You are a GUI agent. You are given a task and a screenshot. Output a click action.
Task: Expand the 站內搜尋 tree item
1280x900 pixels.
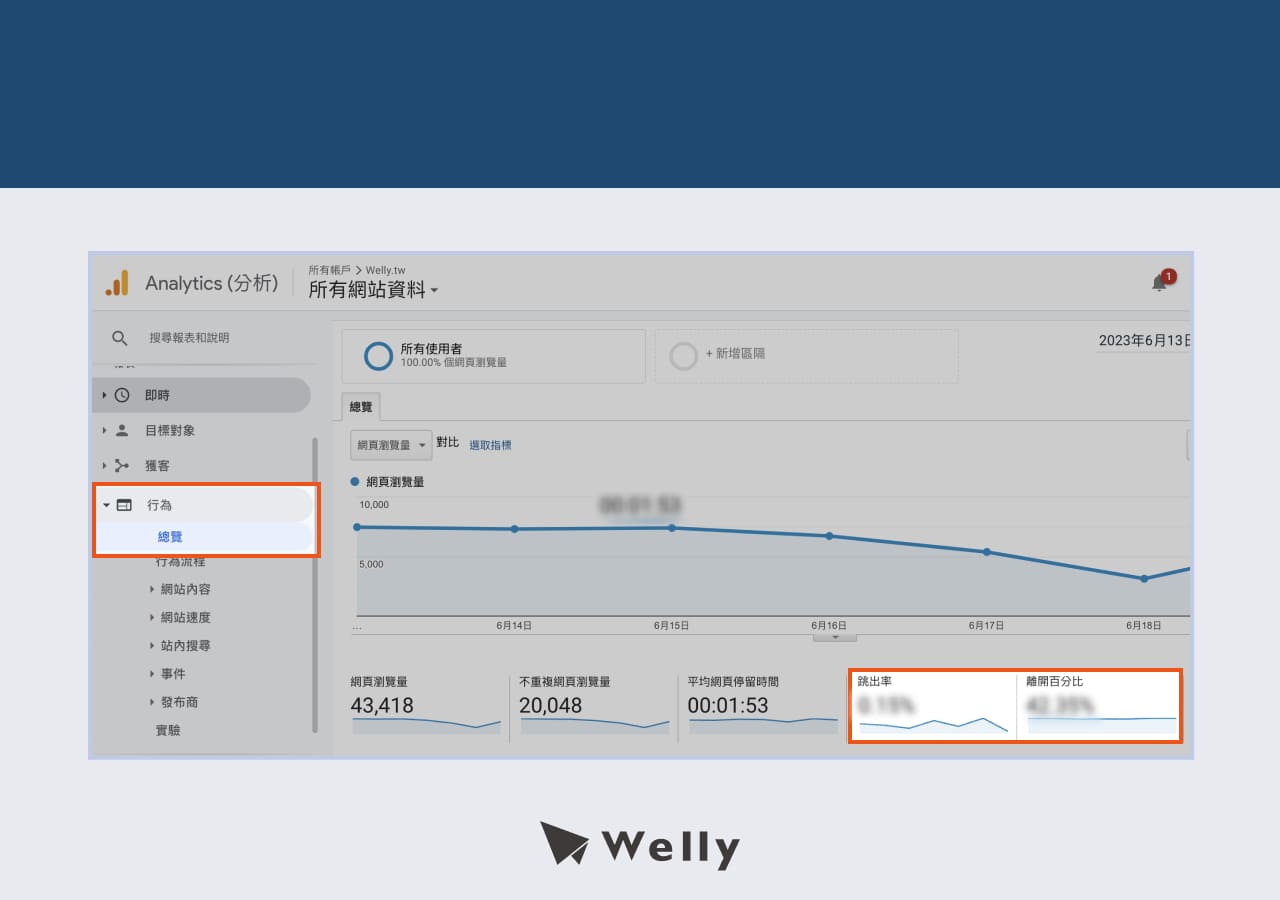click(152, 645)
